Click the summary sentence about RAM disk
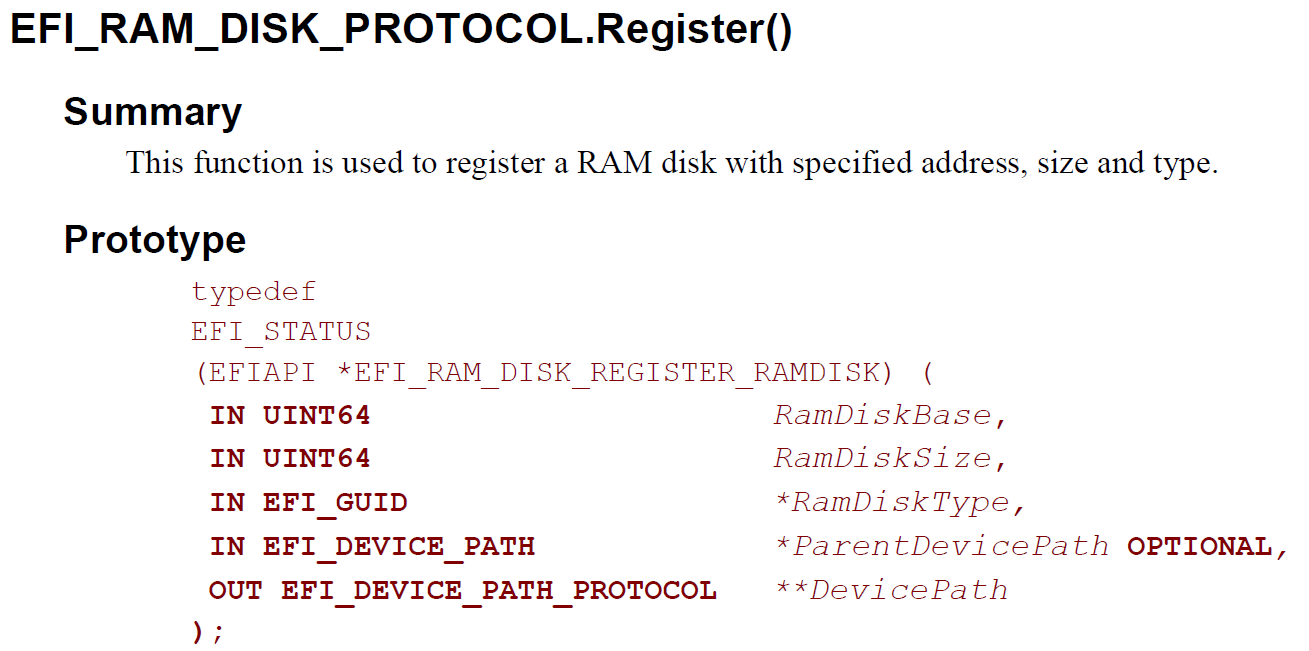The height and width of the screenshot is (651, 1309). 672,163
